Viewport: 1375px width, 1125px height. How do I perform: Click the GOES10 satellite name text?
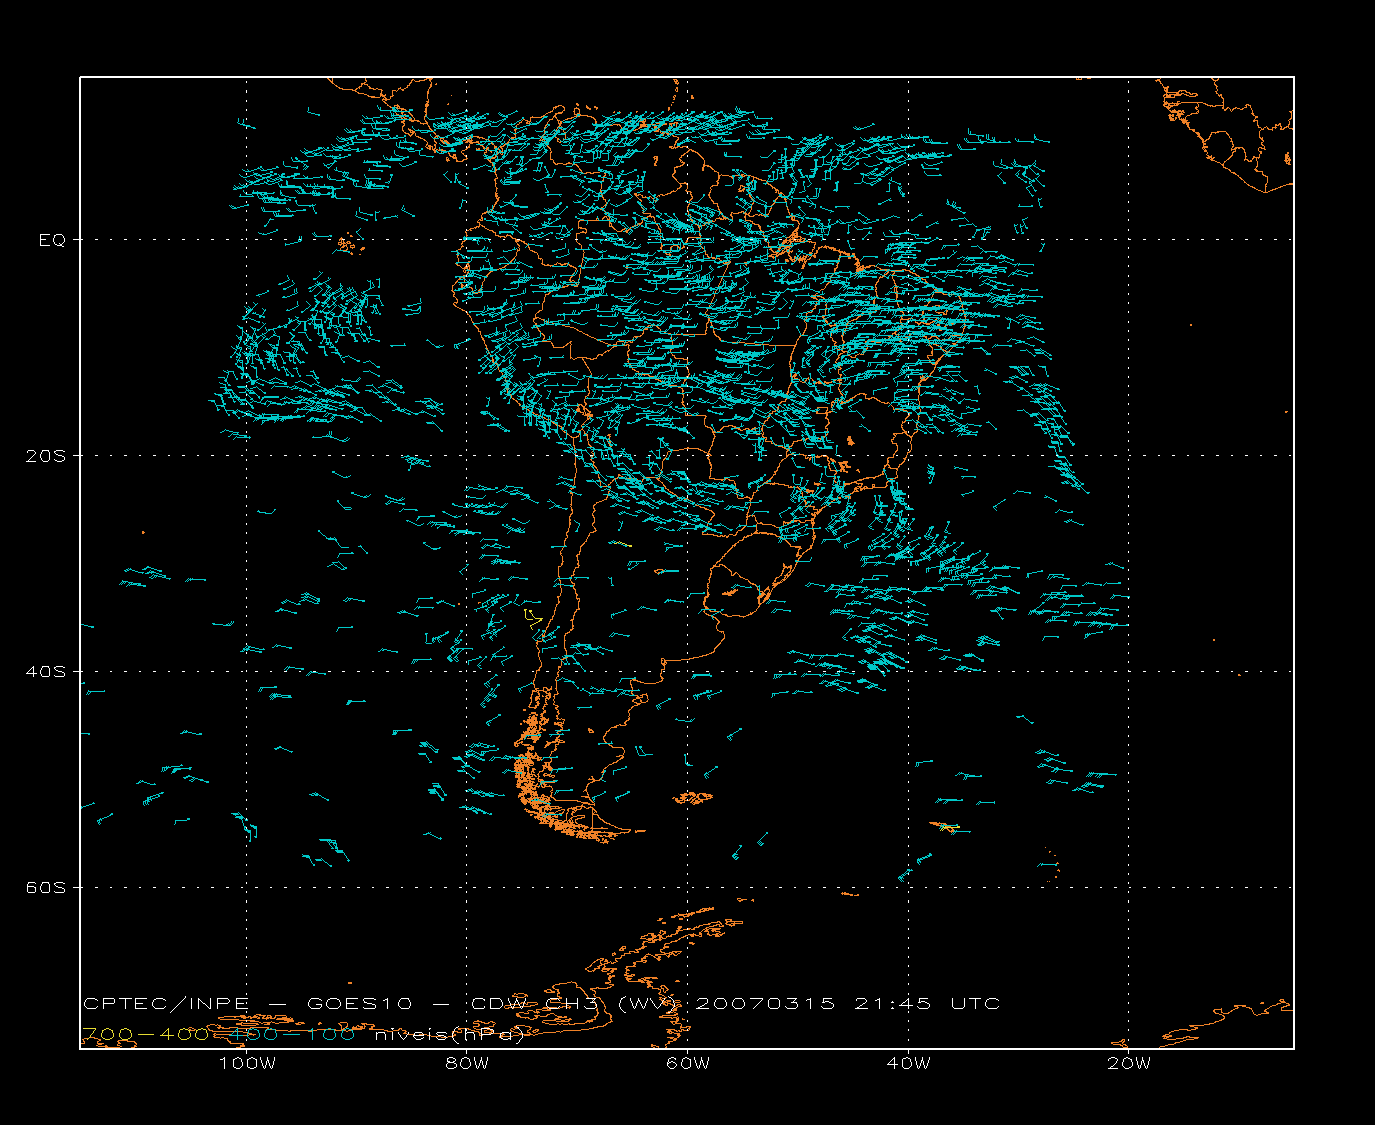pyautogui.click(x=361, y=1004)
